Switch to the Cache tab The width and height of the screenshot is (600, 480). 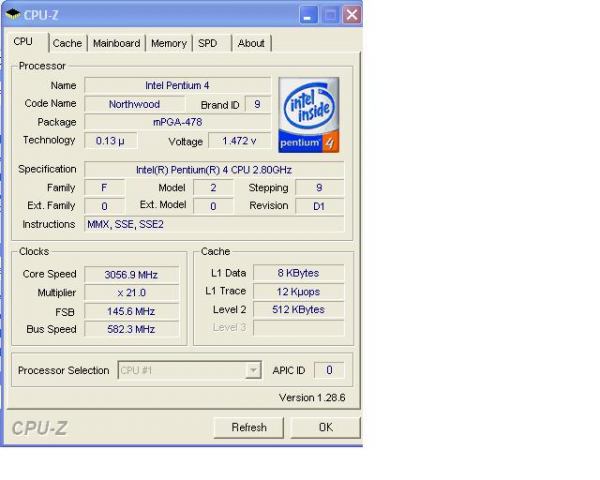tap(67, 43)
